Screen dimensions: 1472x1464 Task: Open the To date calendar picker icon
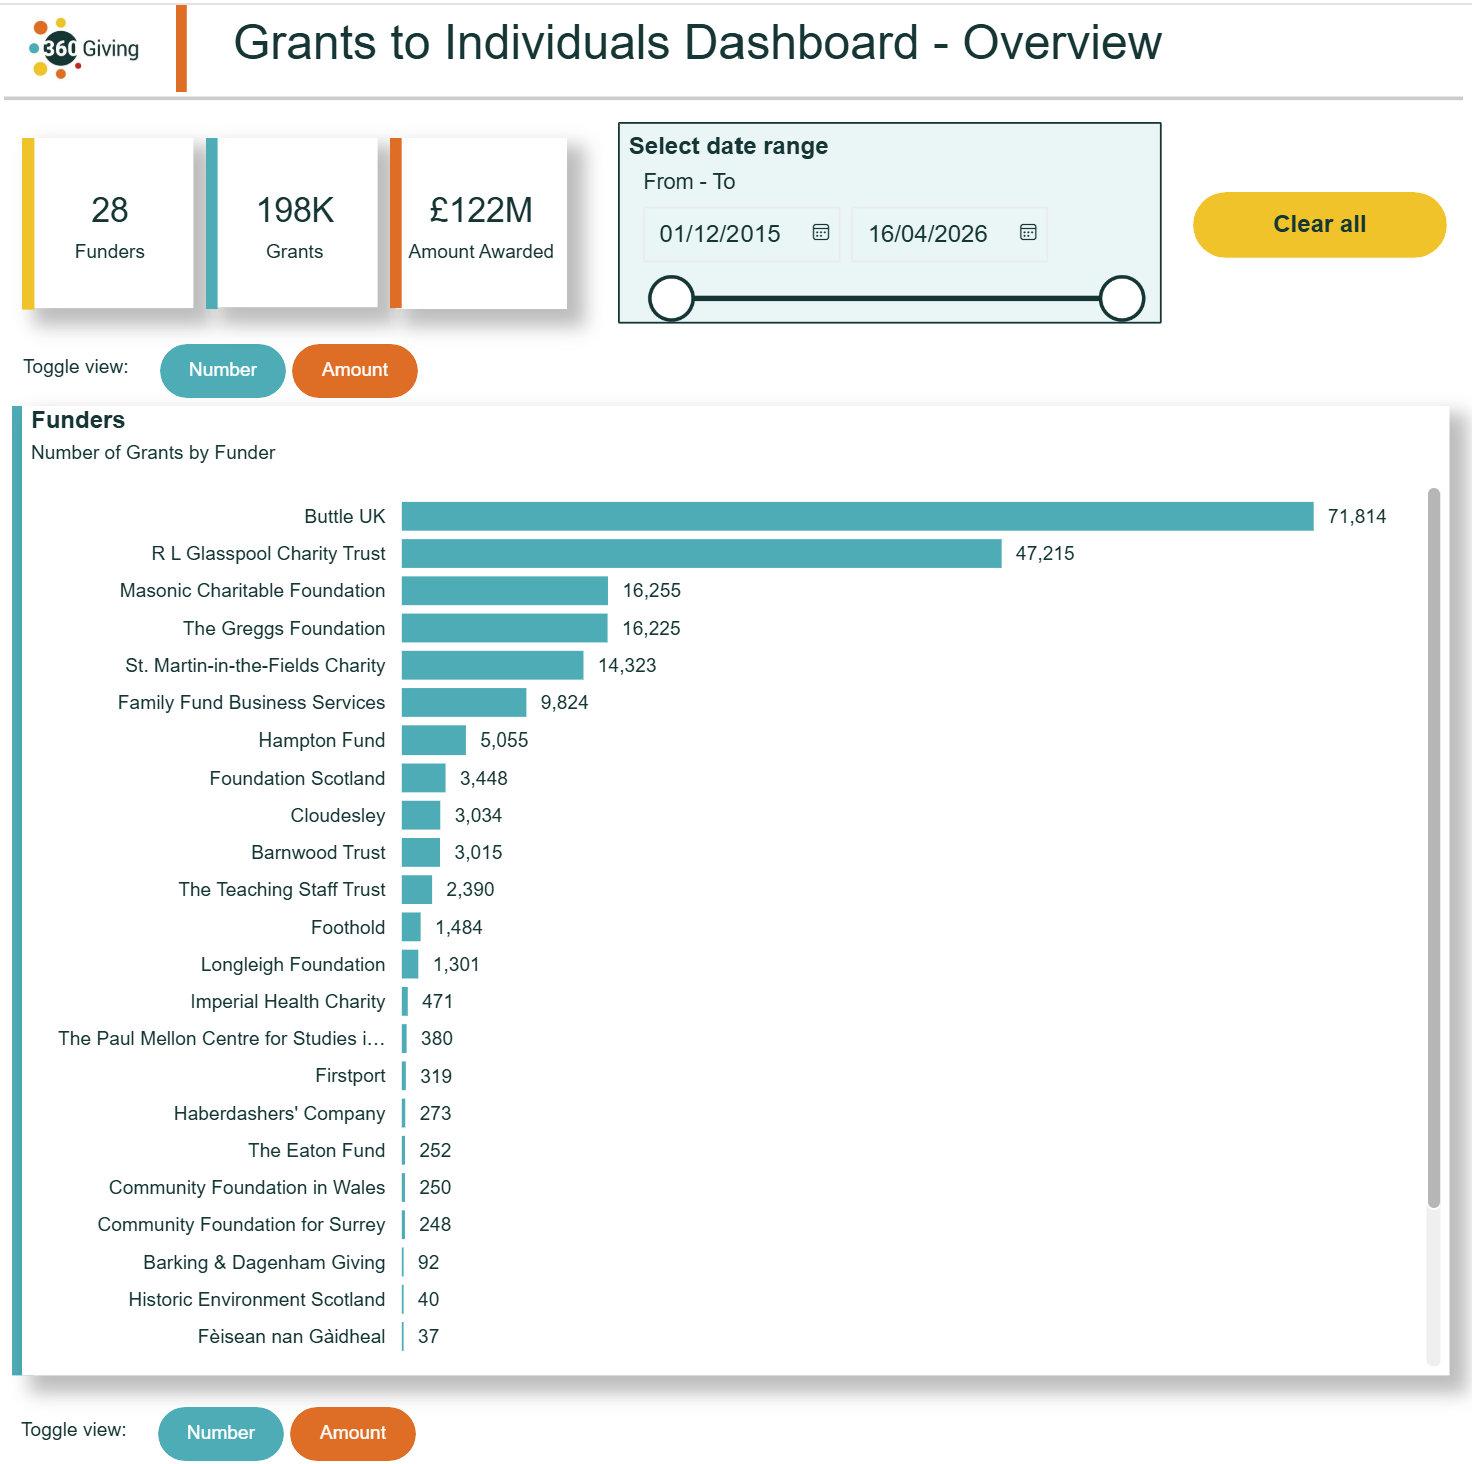1028,232
